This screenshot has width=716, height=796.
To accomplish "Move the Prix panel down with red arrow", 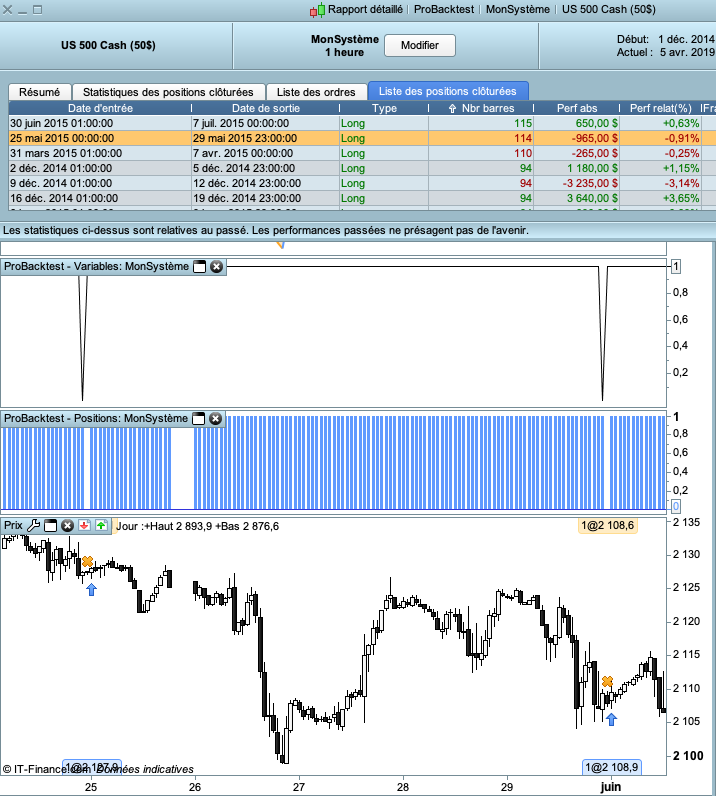I will 84,525.
